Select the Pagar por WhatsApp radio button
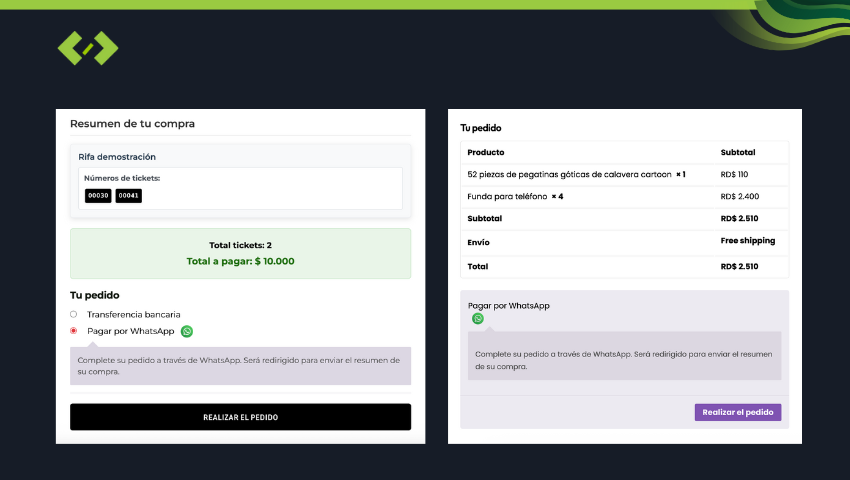 coord(73,330)
